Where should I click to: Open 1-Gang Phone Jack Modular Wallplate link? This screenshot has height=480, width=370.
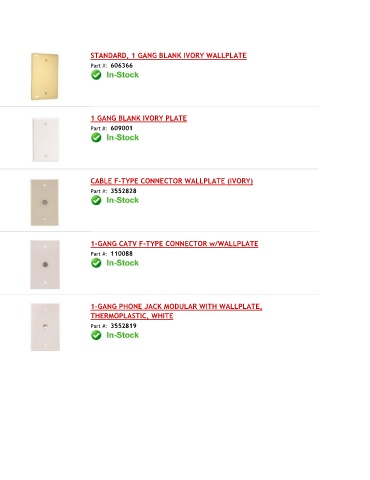[176, 311]
